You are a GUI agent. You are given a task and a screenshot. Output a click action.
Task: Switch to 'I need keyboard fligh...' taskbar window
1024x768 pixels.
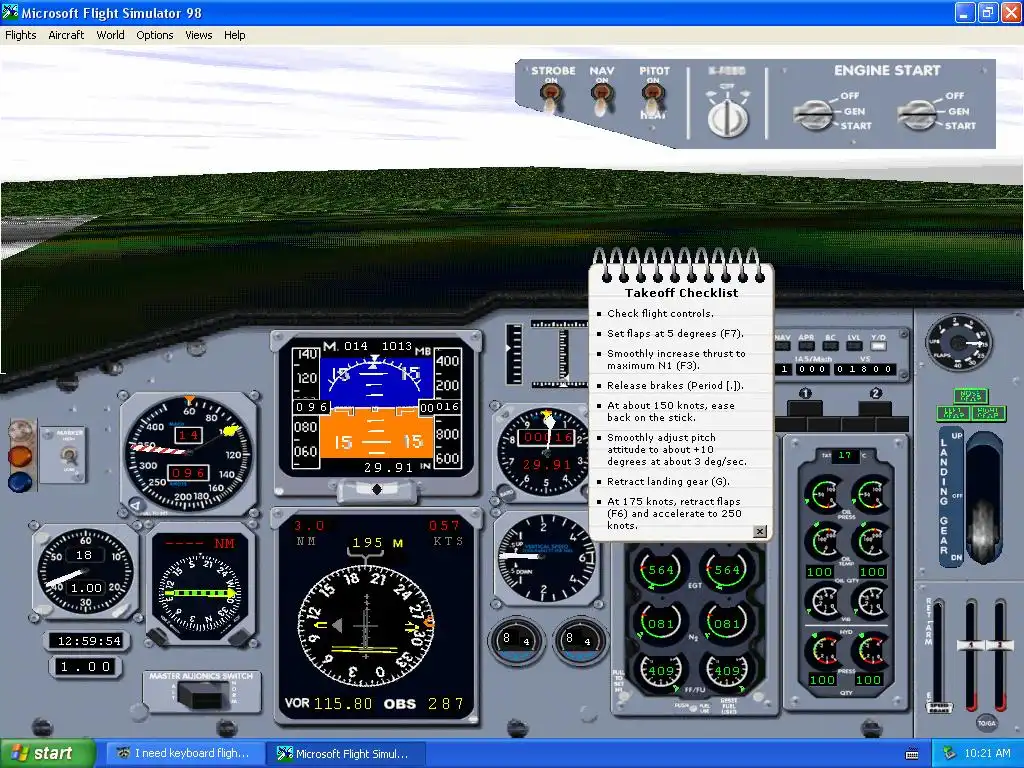click(185, 754)
